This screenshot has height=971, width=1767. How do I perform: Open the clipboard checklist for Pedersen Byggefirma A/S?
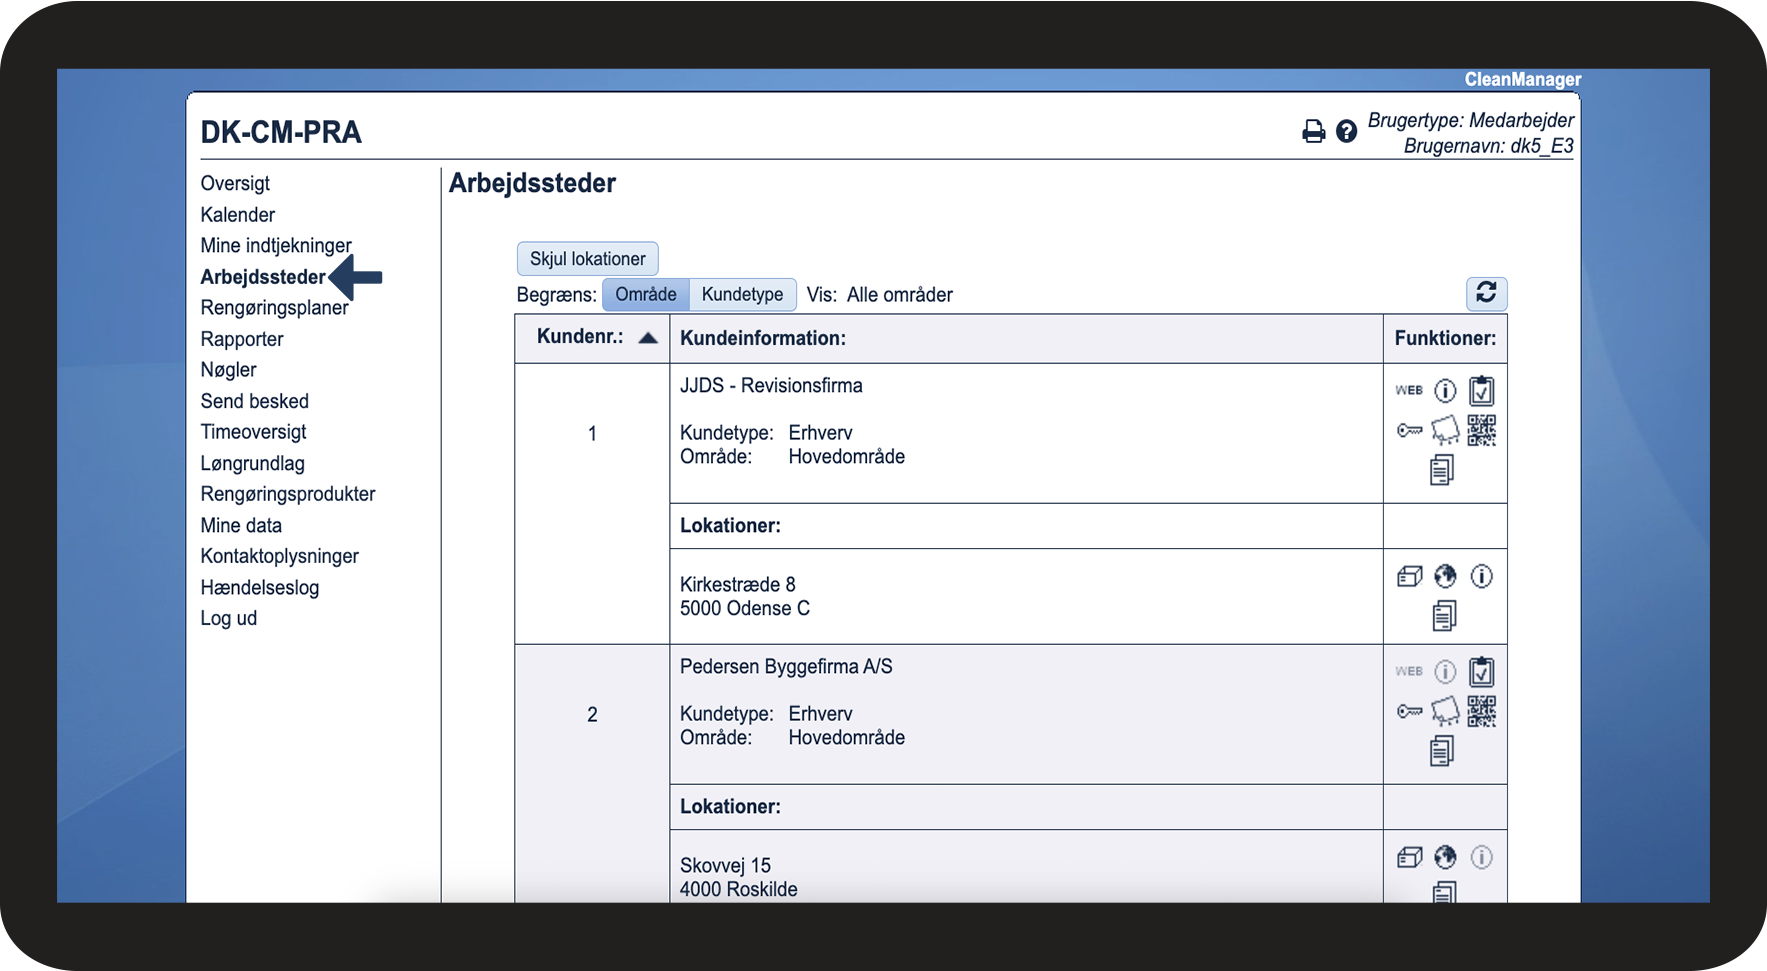tap(1481, 671)
